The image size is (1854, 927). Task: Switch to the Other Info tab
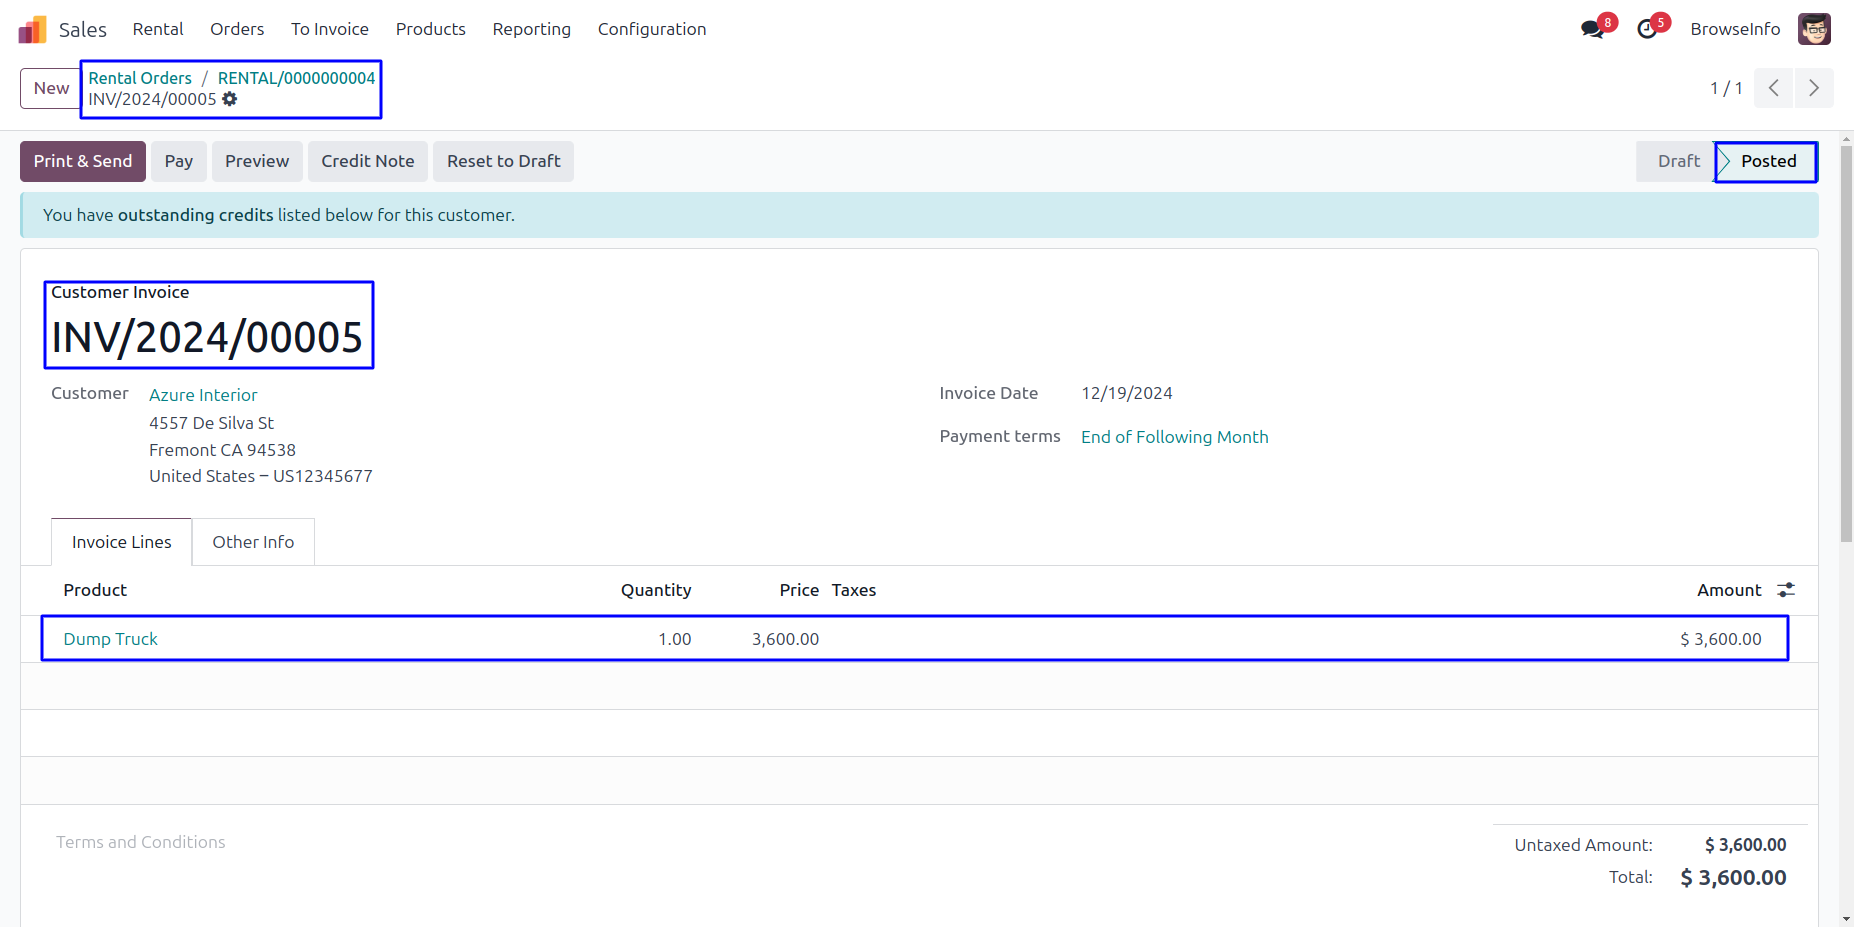click(x=253, y=542)
